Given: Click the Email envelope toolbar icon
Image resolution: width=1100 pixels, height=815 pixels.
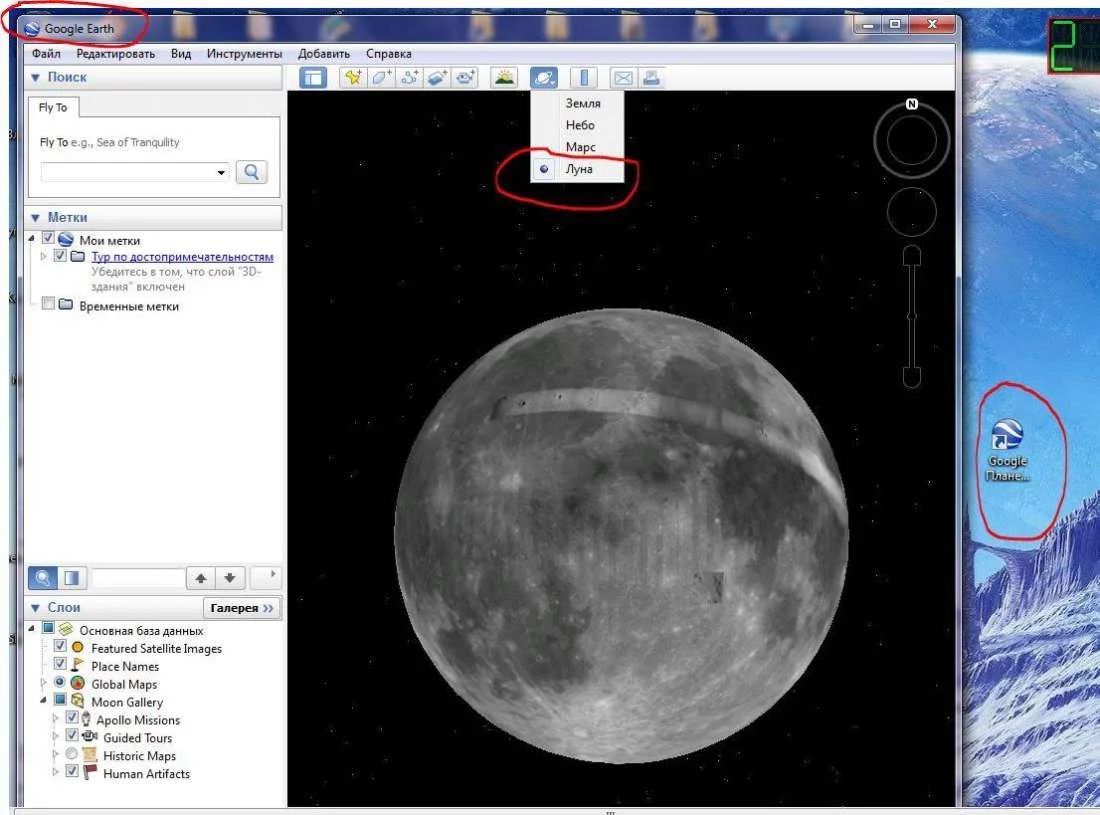Looking at the screenshot, I should (x=623, y=78).
